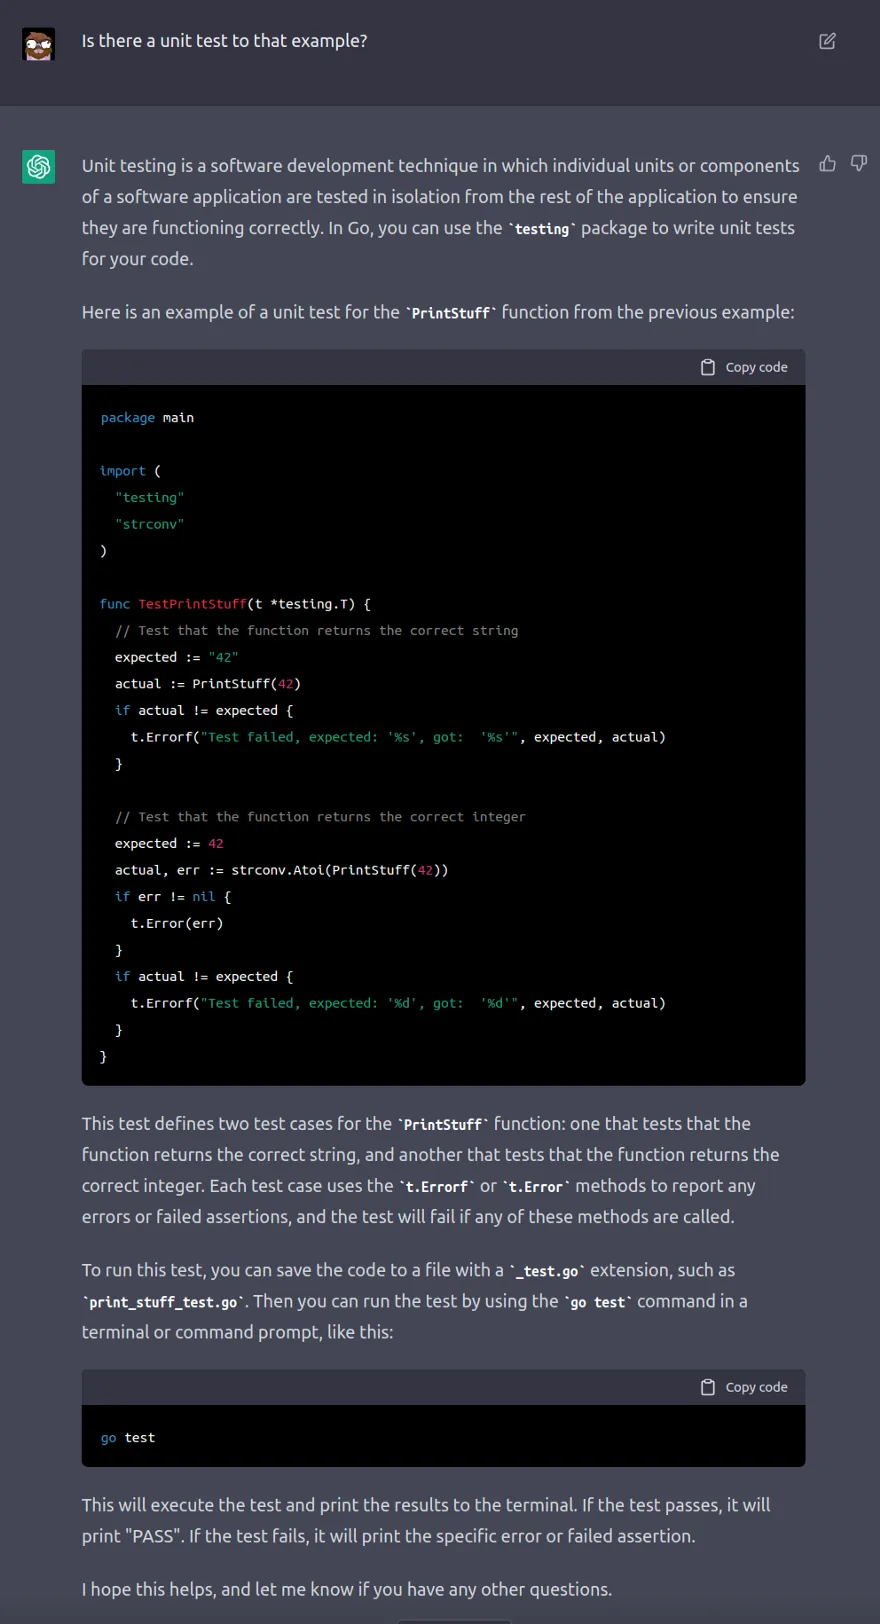Click clipboard icon above the Go test code
The width and height of the screenshot is (880, 1624).
click(x=708, y=367)
